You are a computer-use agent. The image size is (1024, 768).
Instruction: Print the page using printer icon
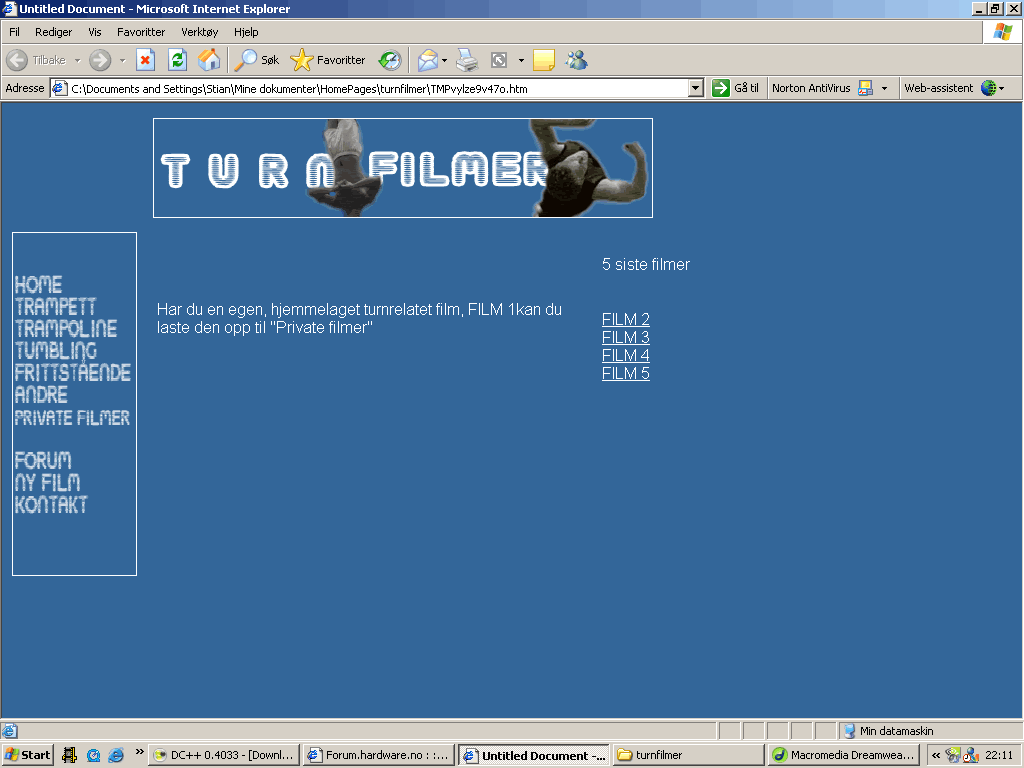(x=466, y=60)
